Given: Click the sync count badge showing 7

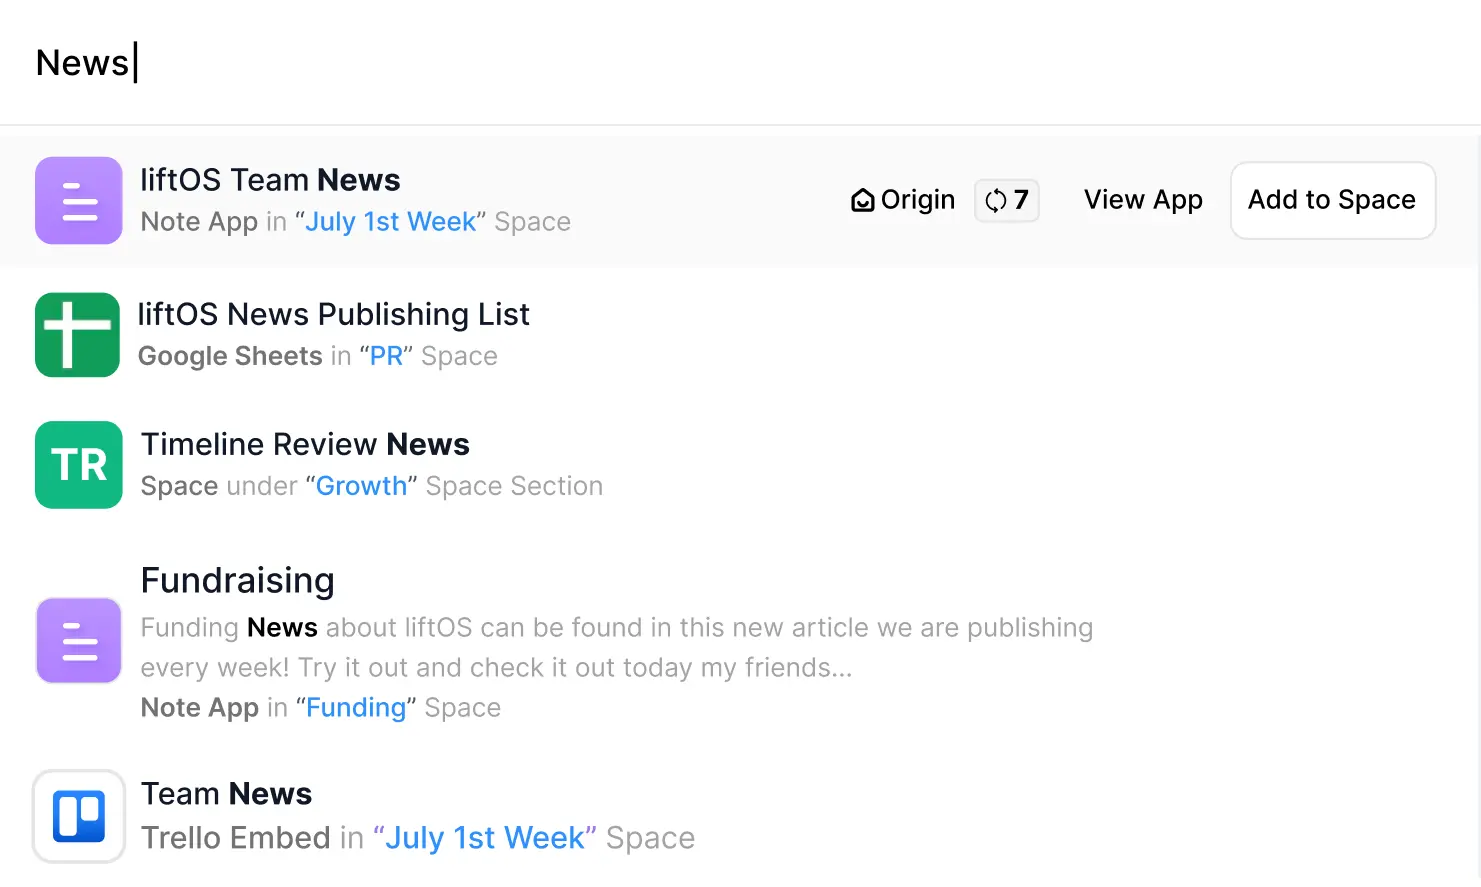Looking at the screenshot, I should click(1007, 201).
